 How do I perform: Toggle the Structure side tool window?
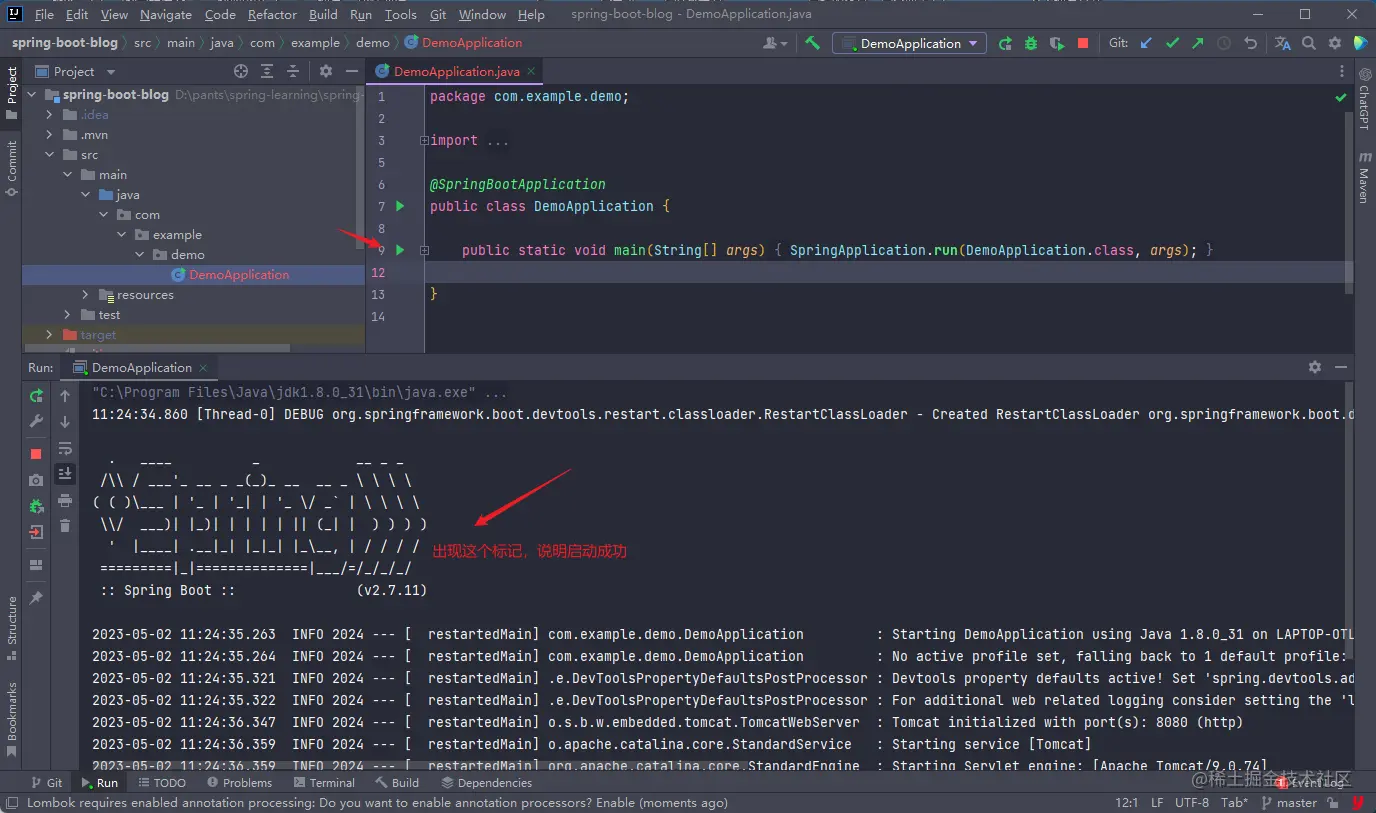coord(11,628)
